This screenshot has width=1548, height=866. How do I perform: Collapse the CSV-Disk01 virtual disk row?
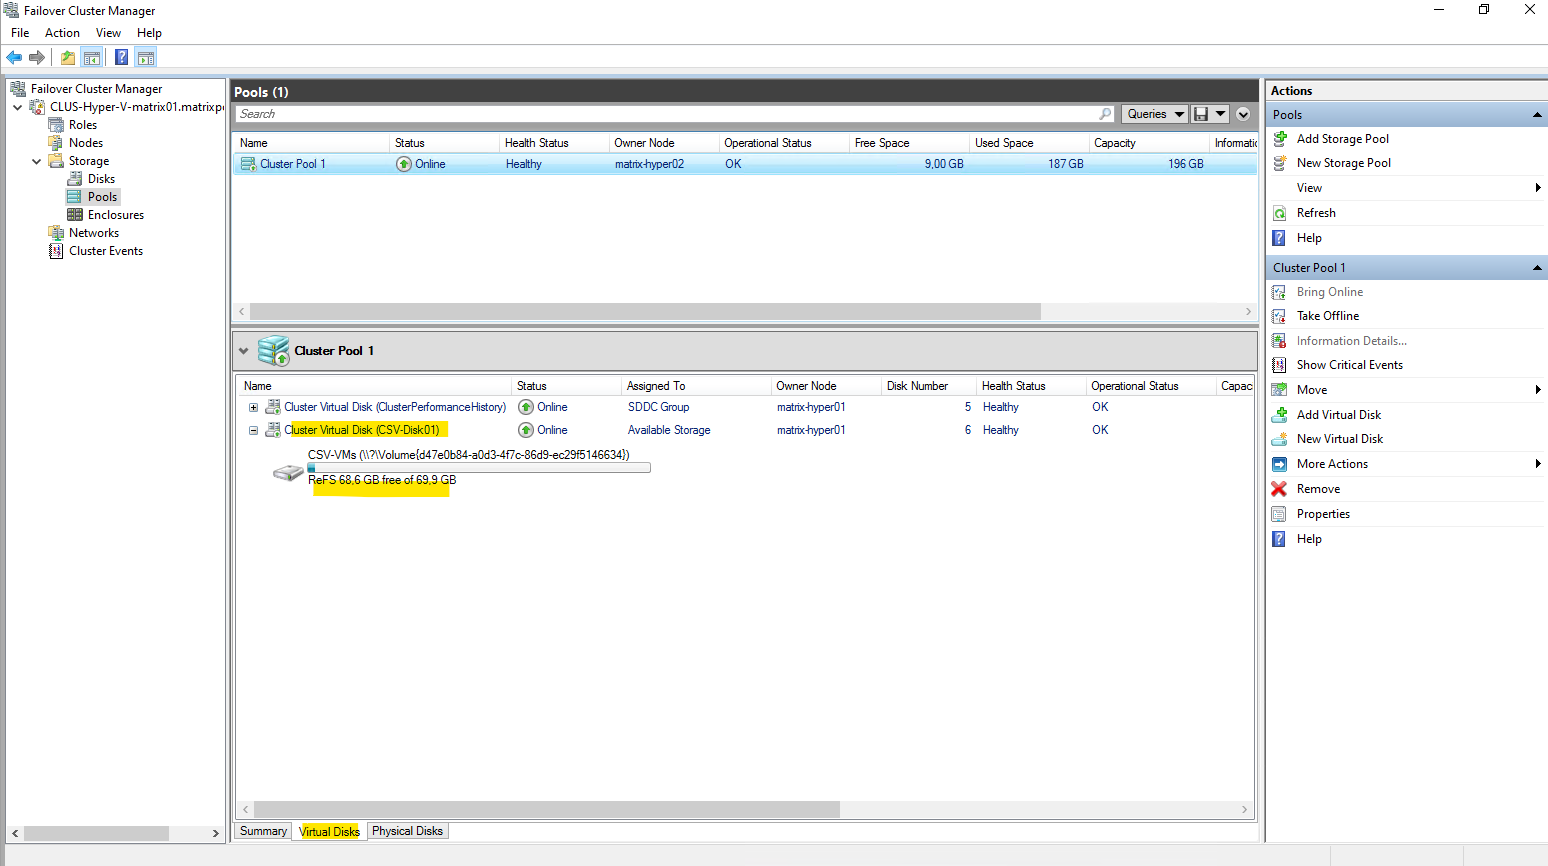(x=253, y=431)
